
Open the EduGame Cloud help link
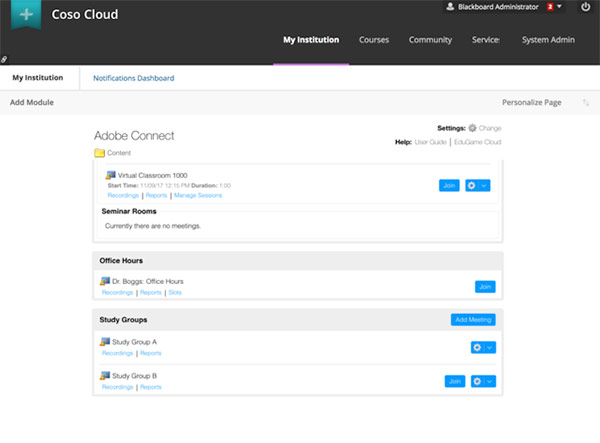(478, 142)
